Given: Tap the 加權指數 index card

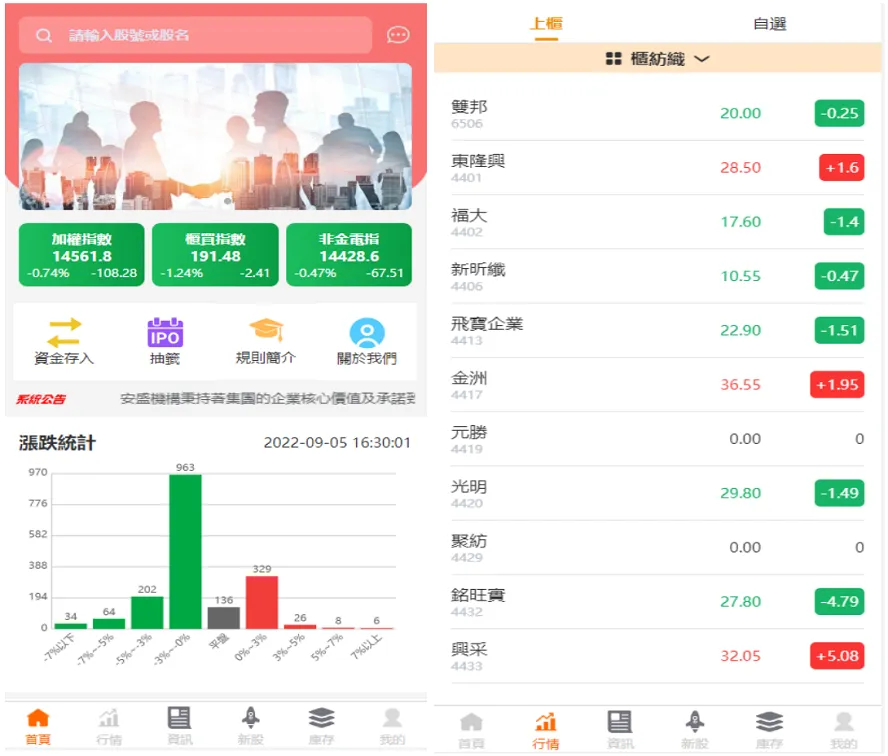Looking at the screenshot, I should pyautogui.click(x=81, y=255).
